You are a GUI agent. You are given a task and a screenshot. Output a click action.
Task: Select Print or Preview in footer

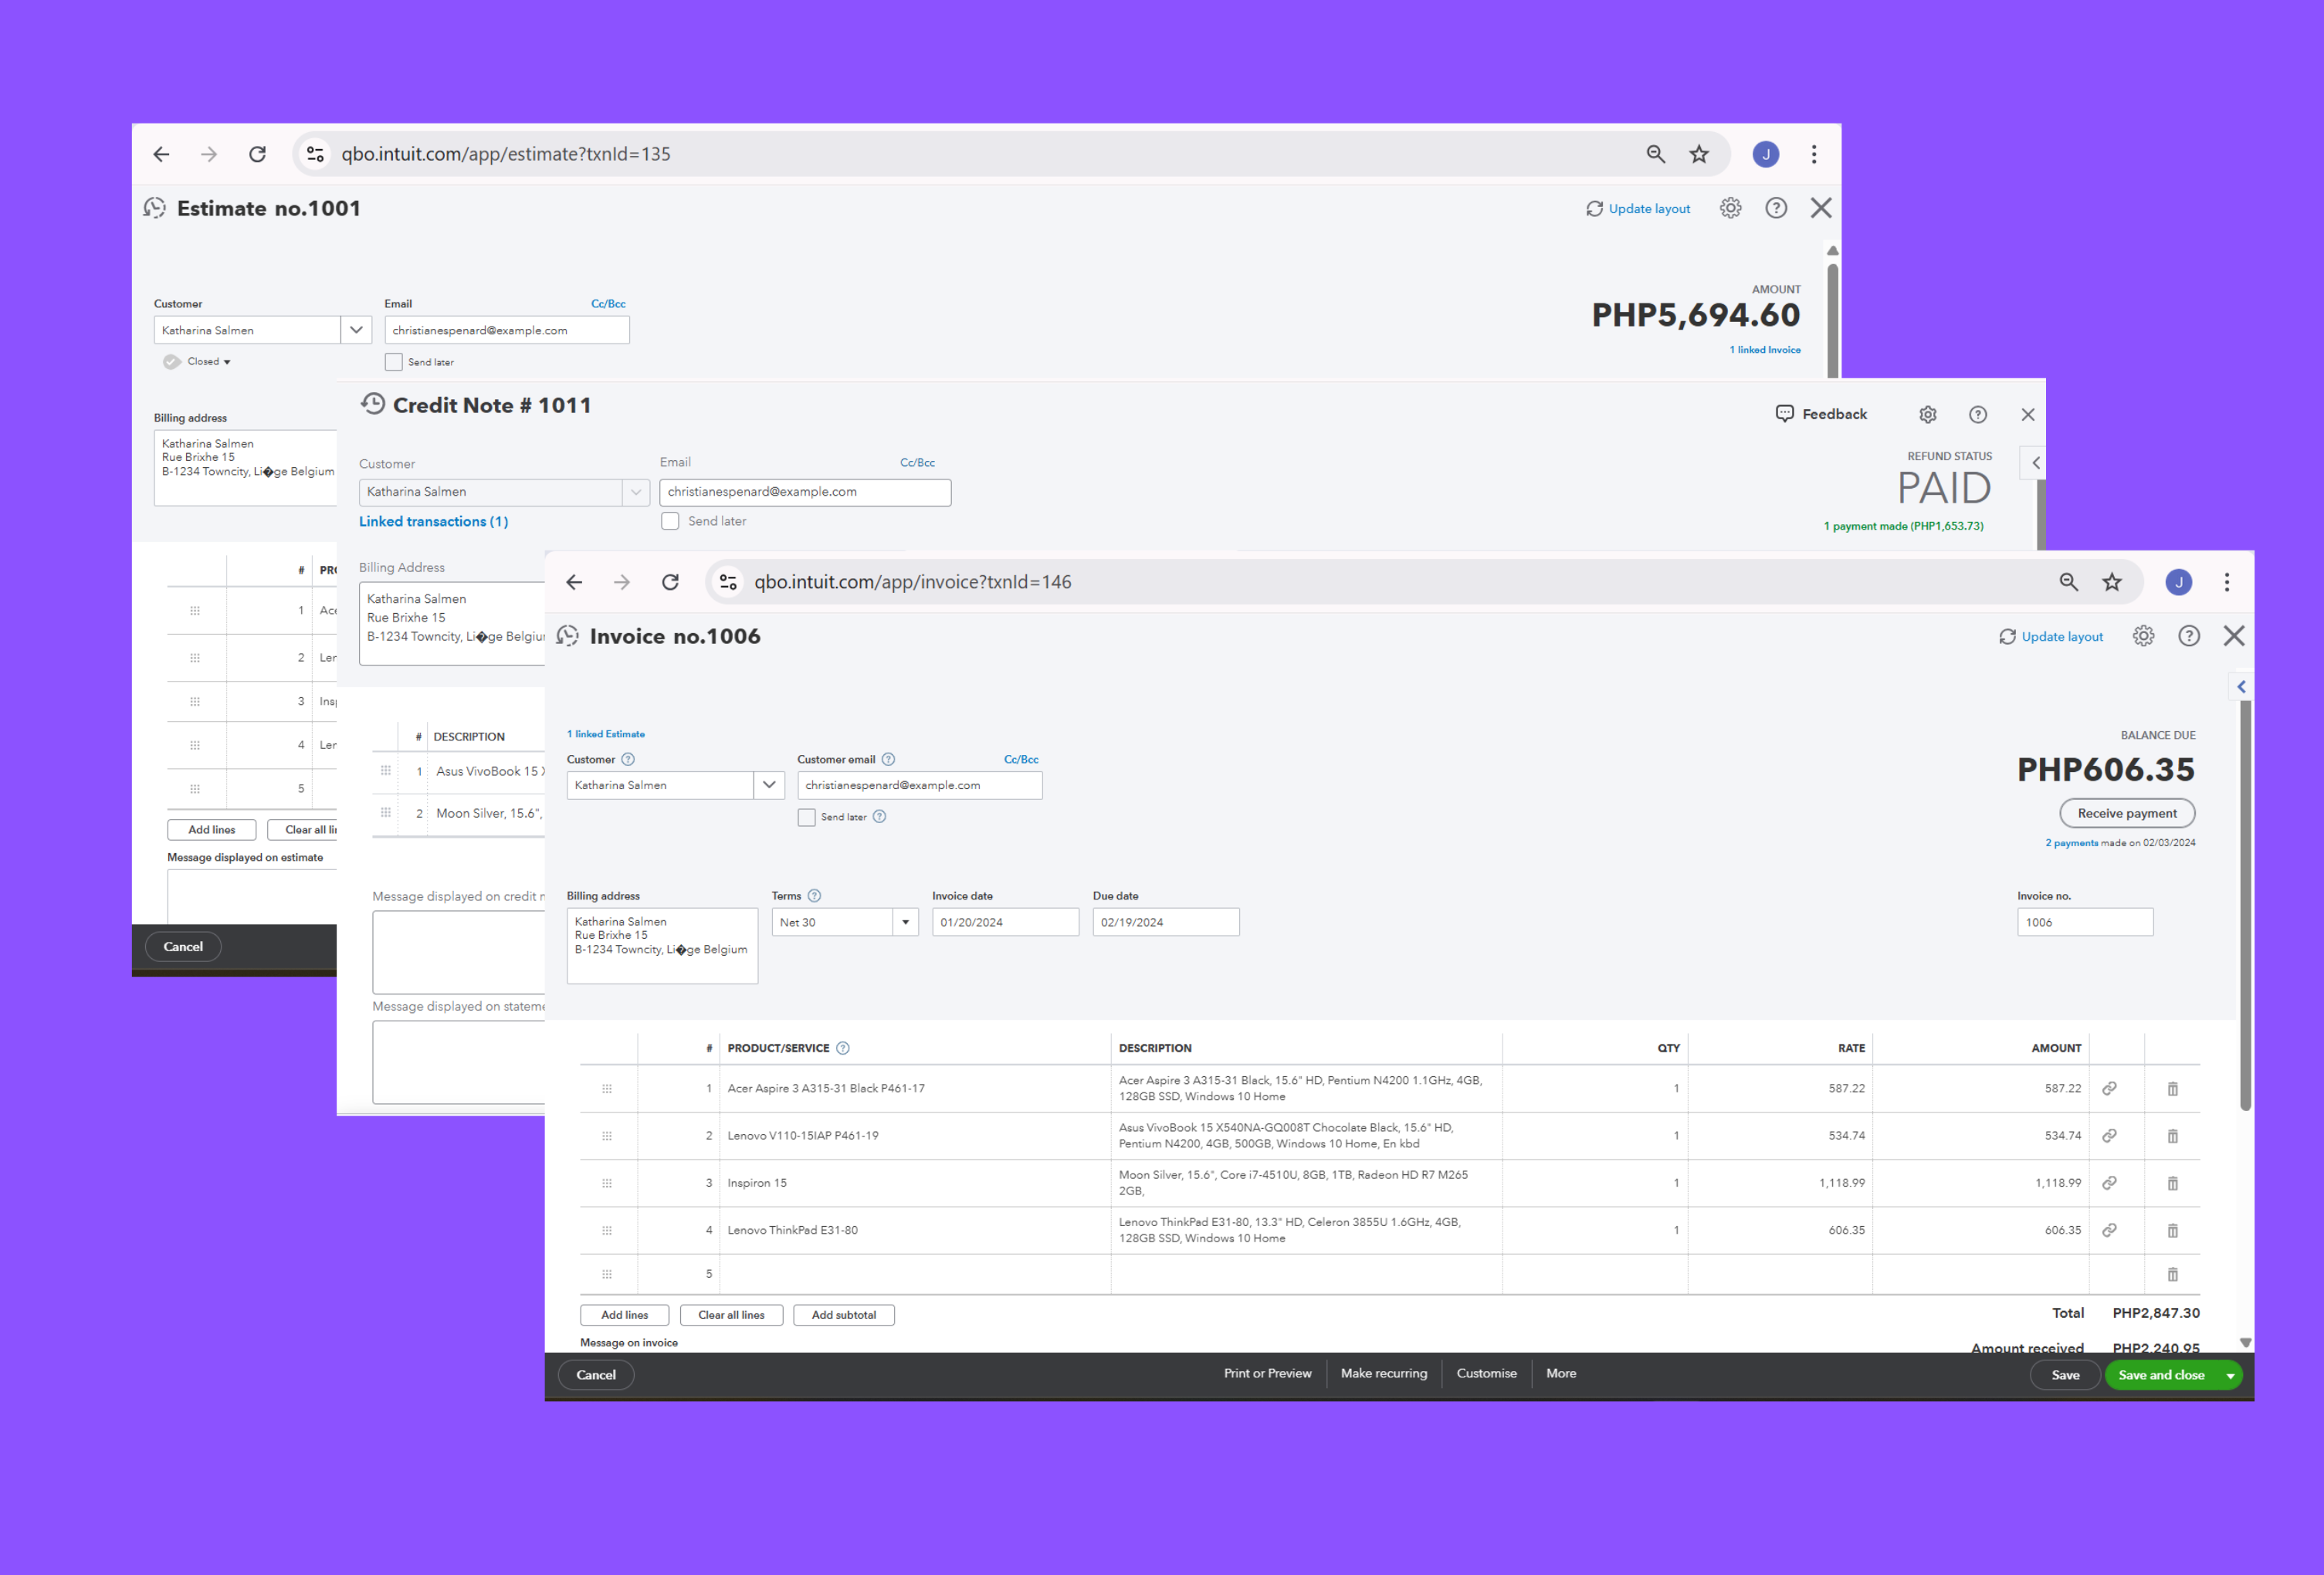[1267, 1373]
